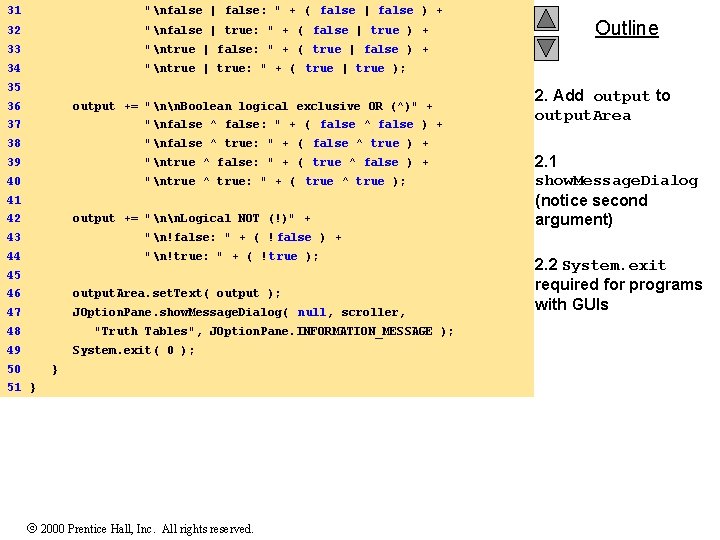Select the '2.2 System.exit' outline note
This screenshot has height=540, width=720.
[x=619, y=284]
